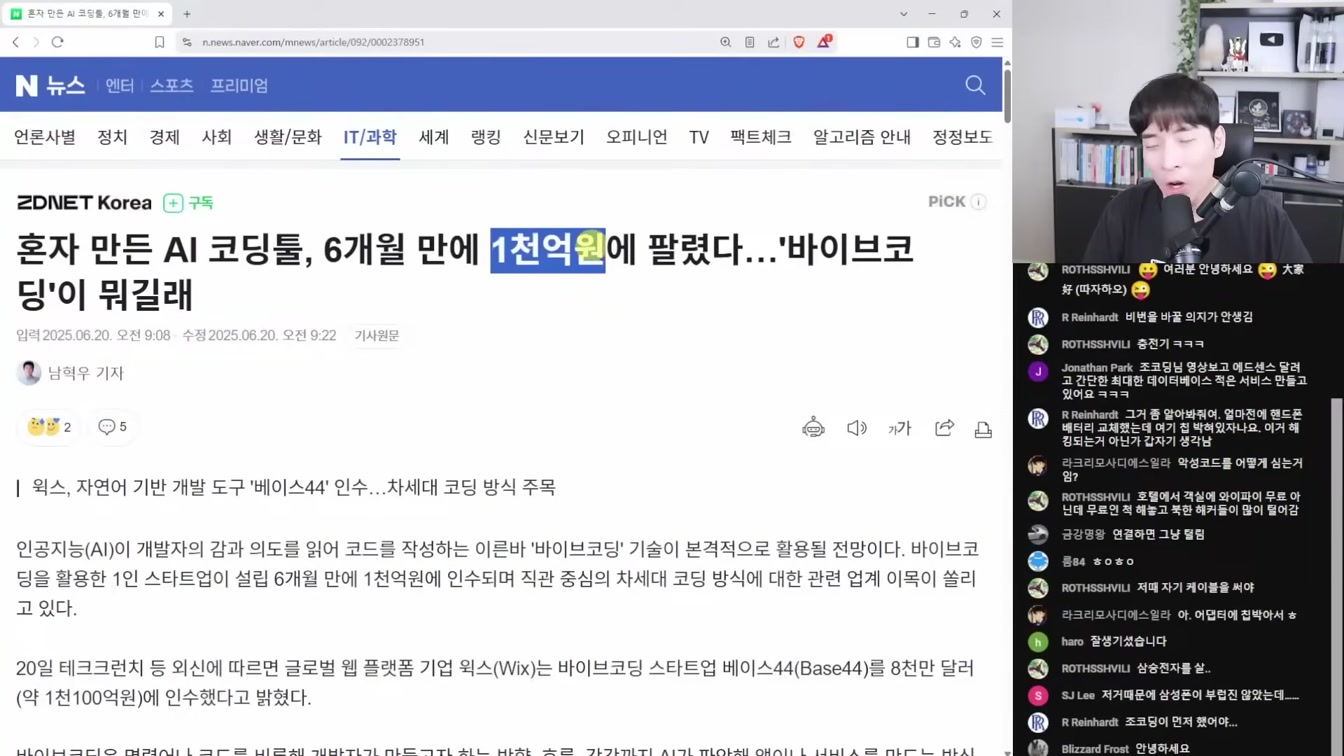The image size is (1344, 756).
Task: Click the Naver N logo
Action: coord(27,86)
